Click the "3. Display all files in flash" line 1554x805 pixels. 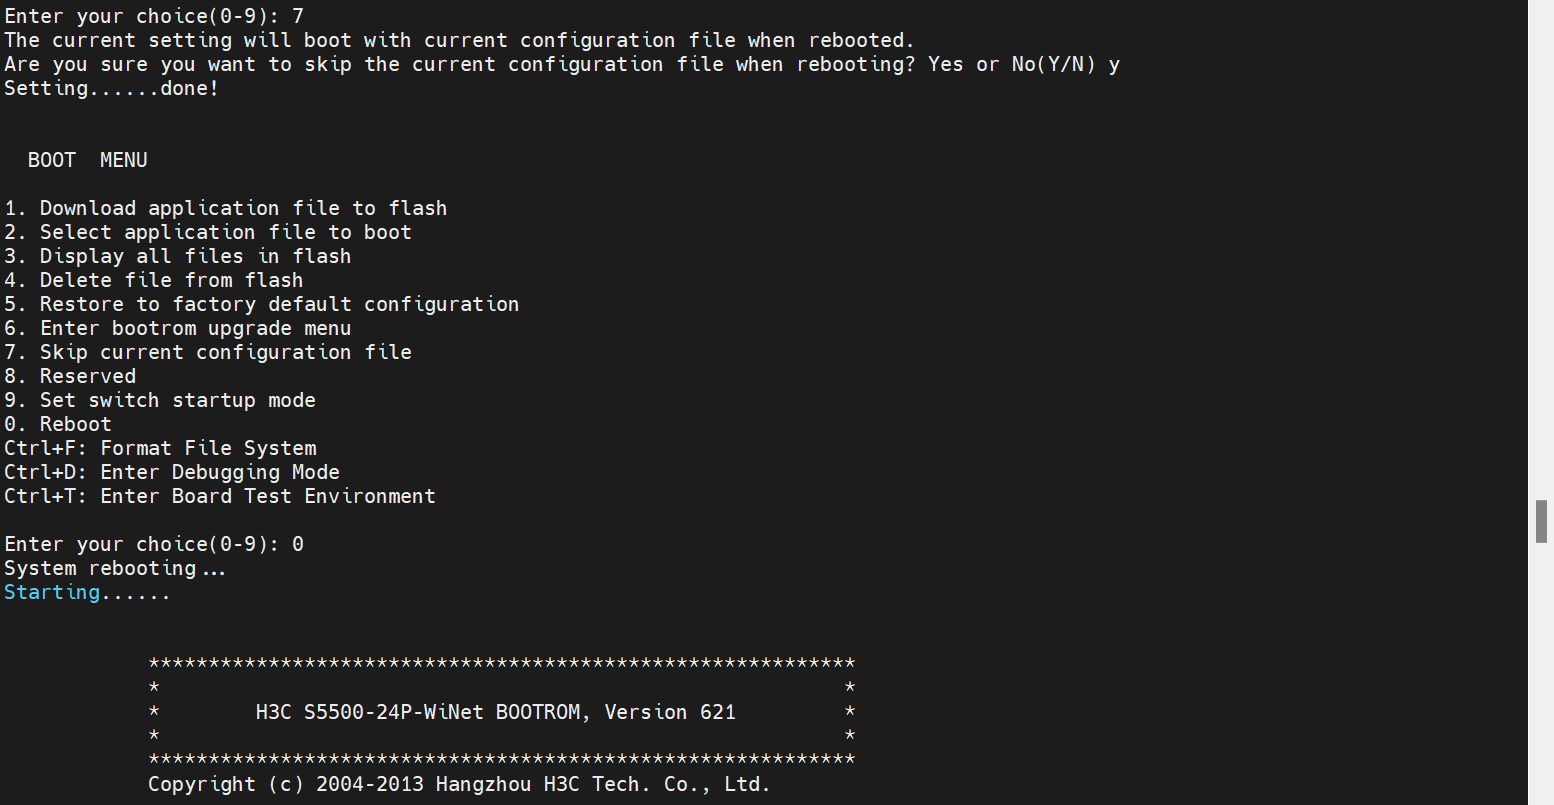177,256
